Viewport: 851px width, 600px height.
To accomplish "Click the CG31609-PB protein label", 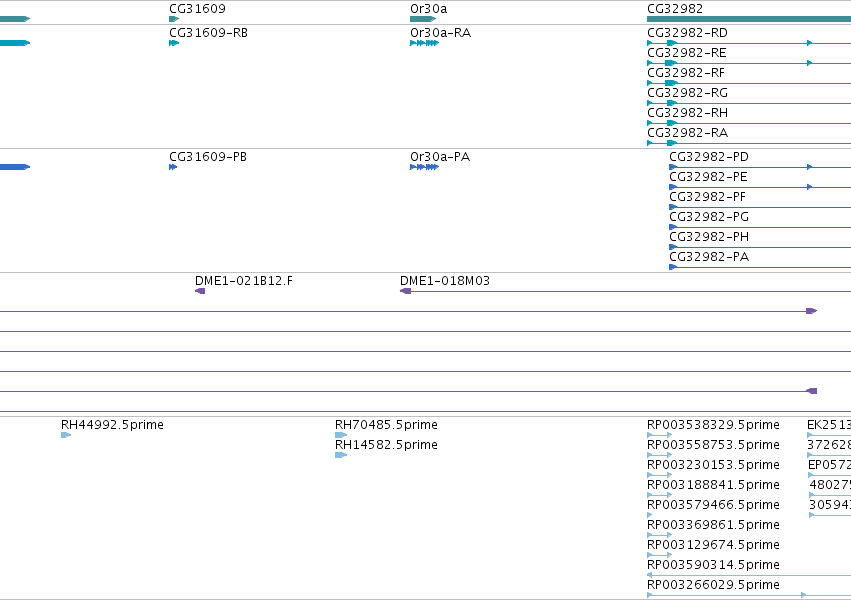I will [x=208, y=157].
